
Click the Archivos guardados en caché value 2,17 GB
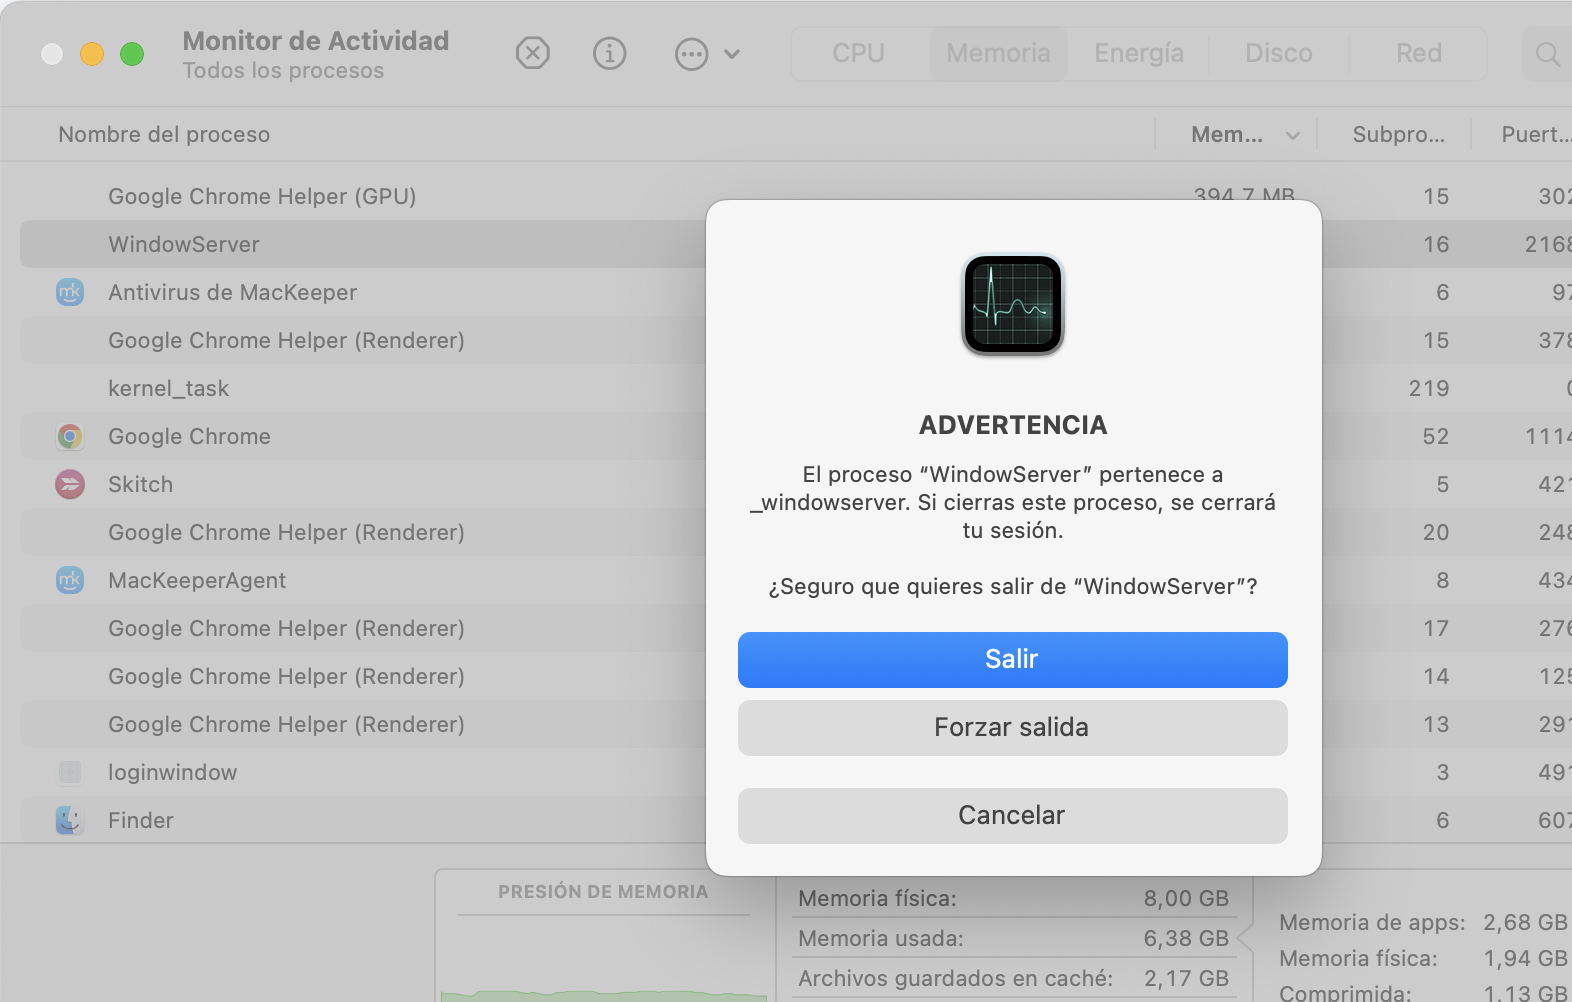(x=1186, y=978)
